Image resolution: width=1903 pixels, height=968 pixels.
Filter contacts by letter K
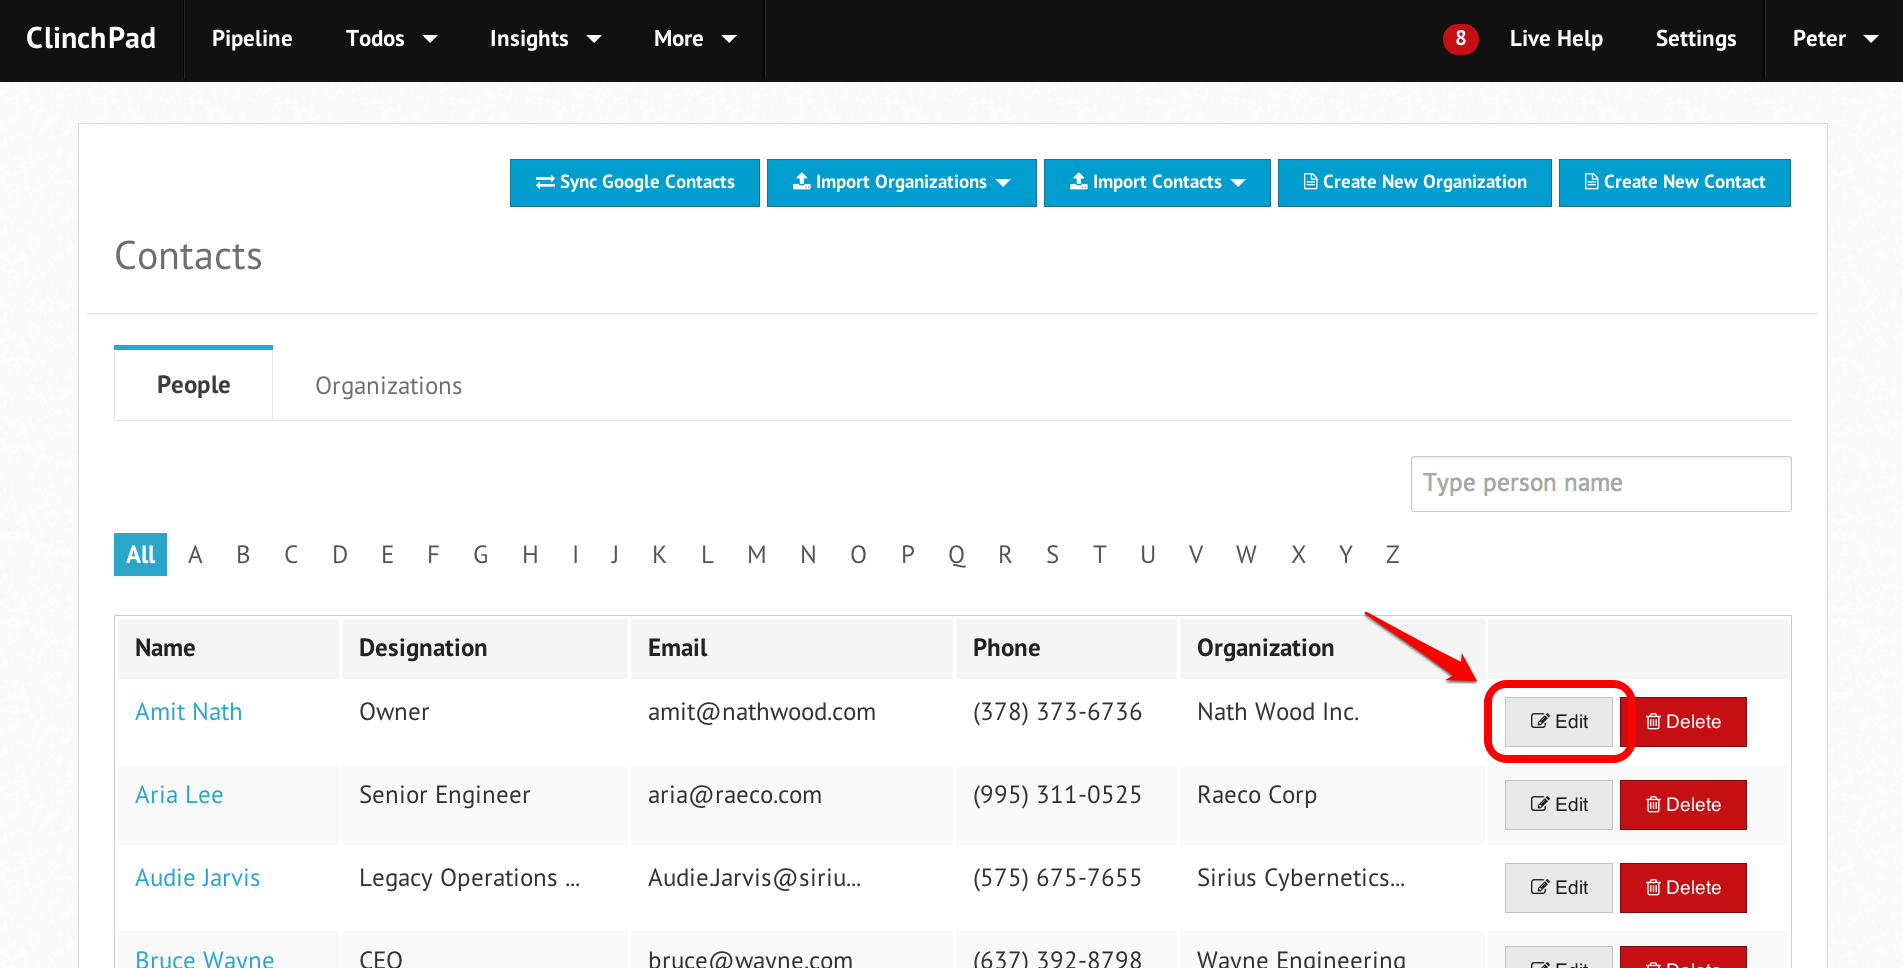659,555
